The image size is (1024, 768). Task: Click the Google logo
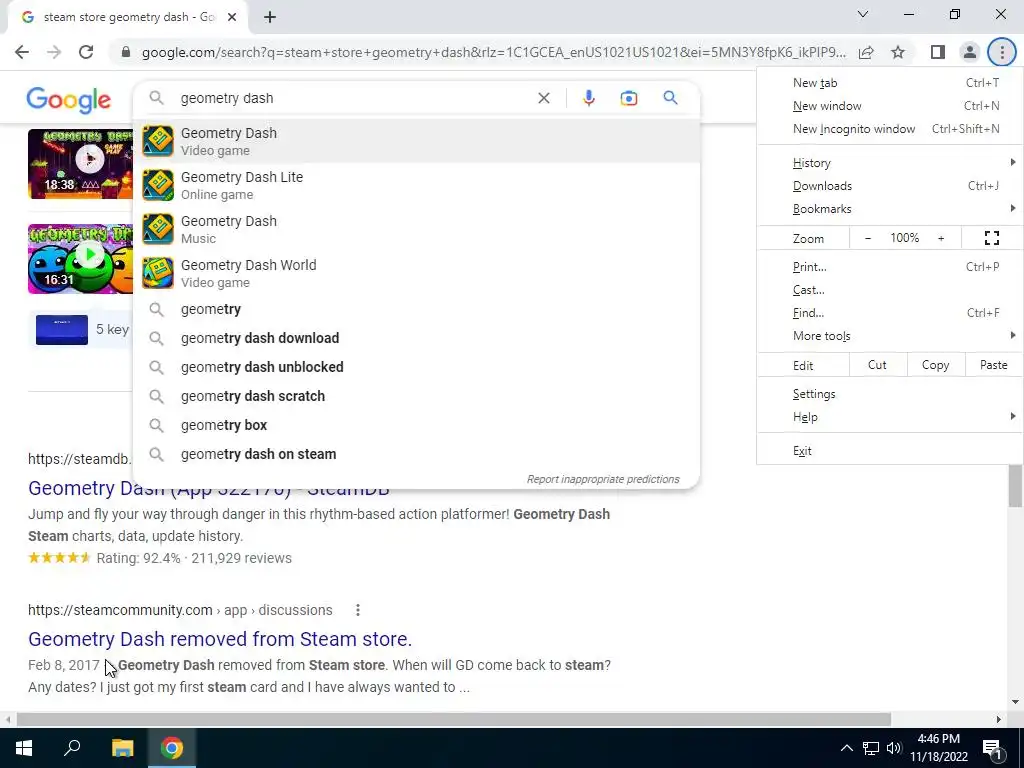point(69,100)
